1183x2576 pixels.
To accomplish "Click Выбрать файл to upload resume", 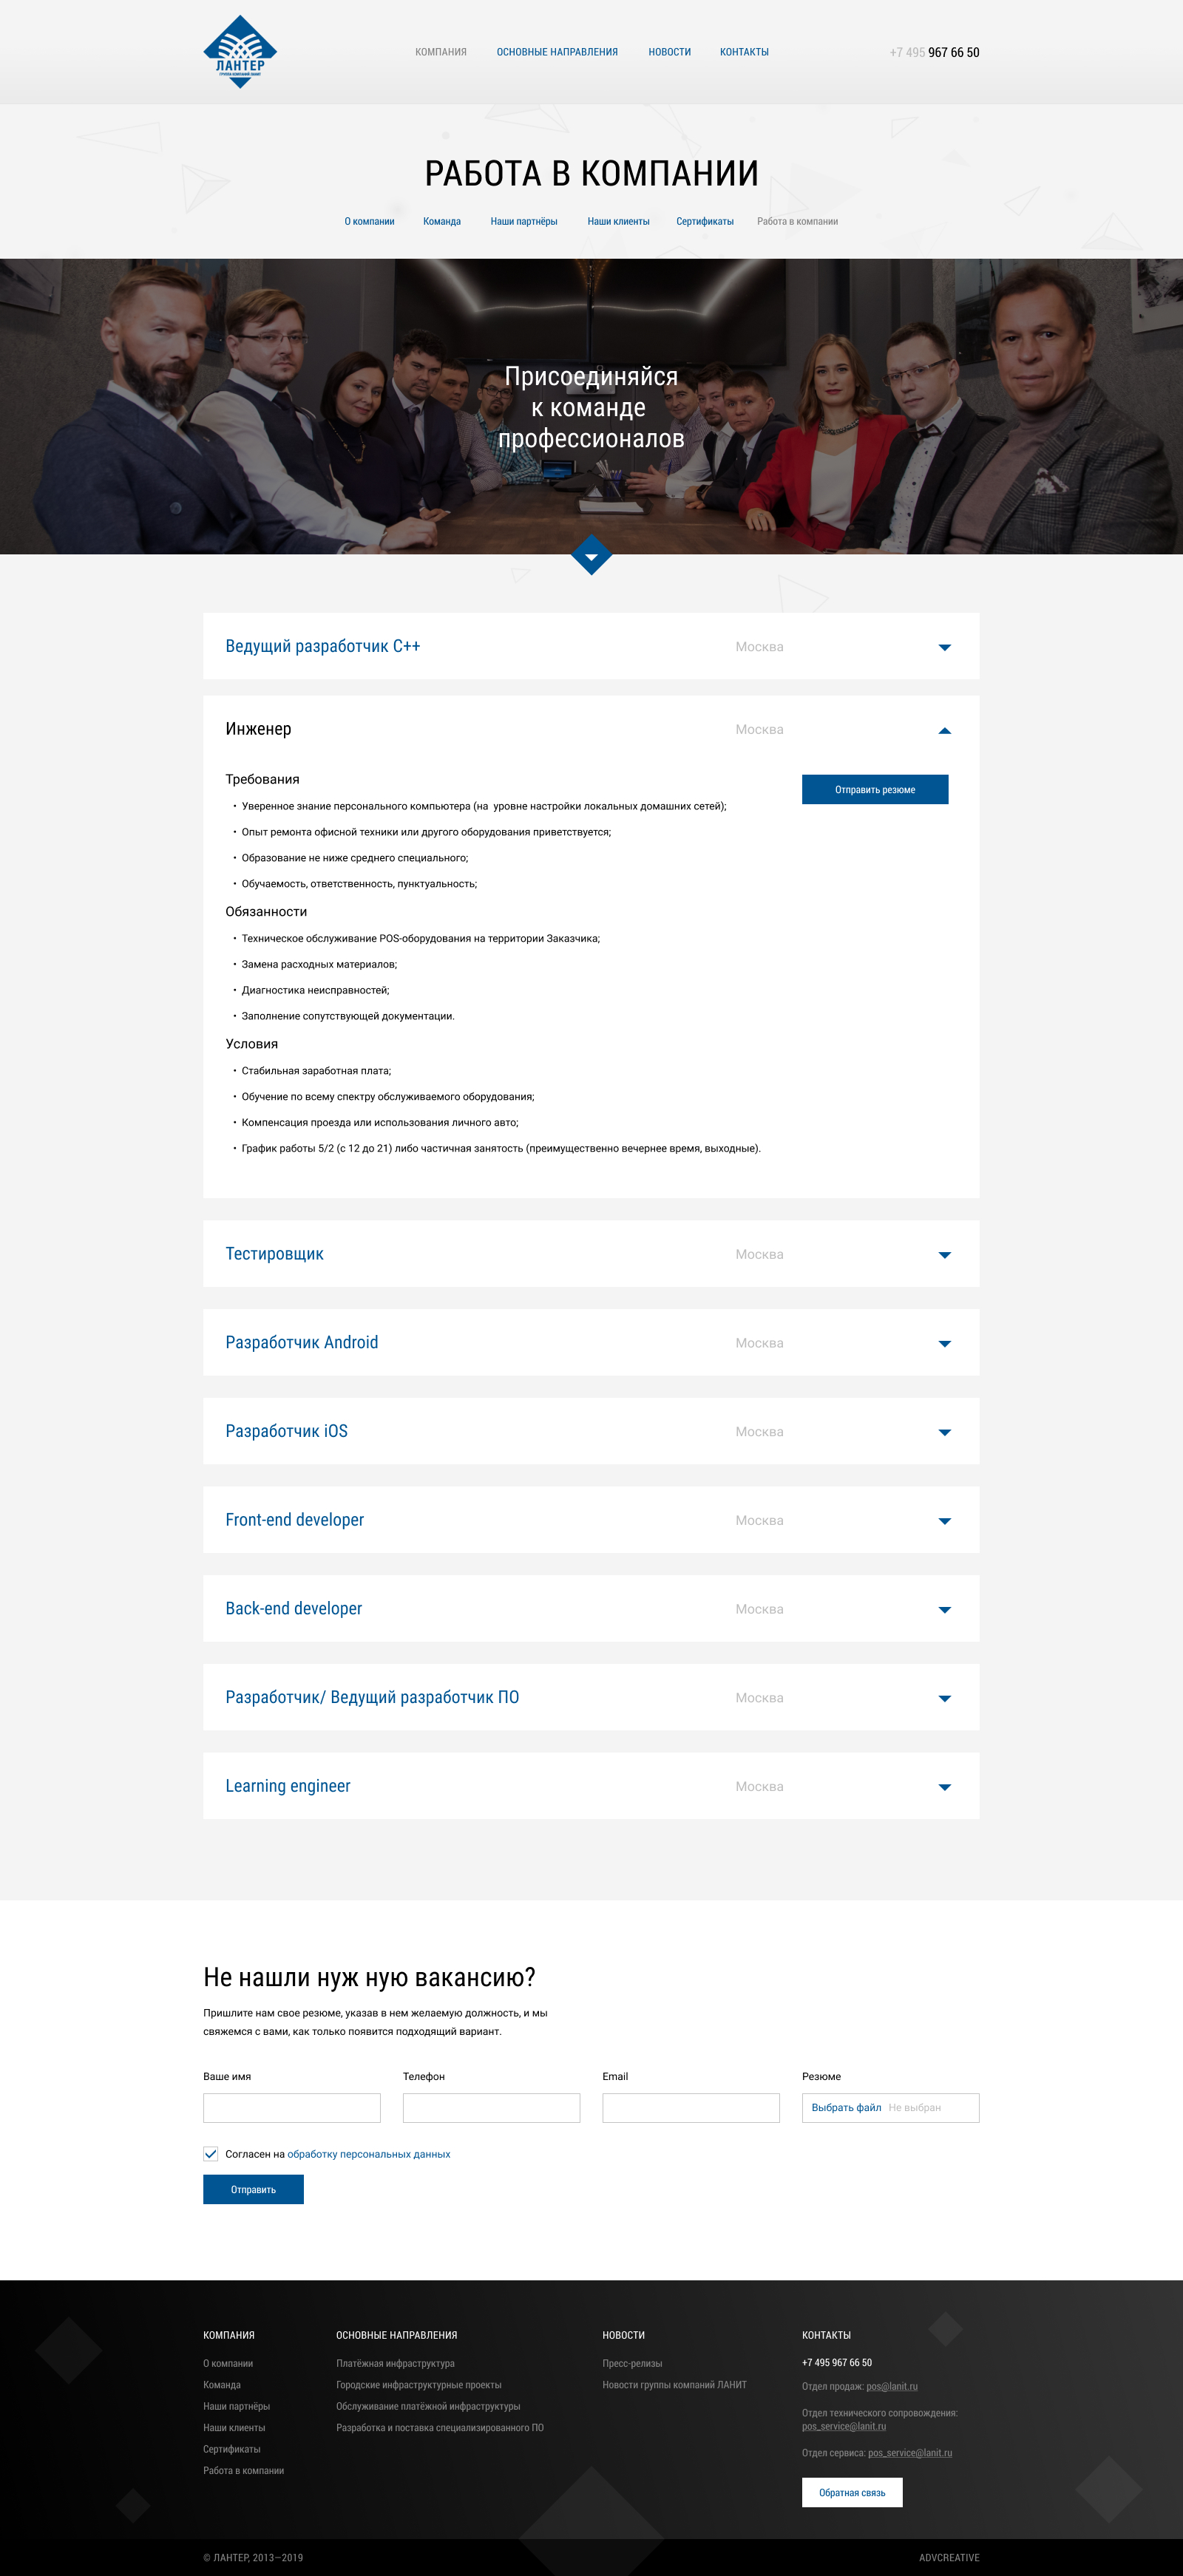I will [846, 2108].
